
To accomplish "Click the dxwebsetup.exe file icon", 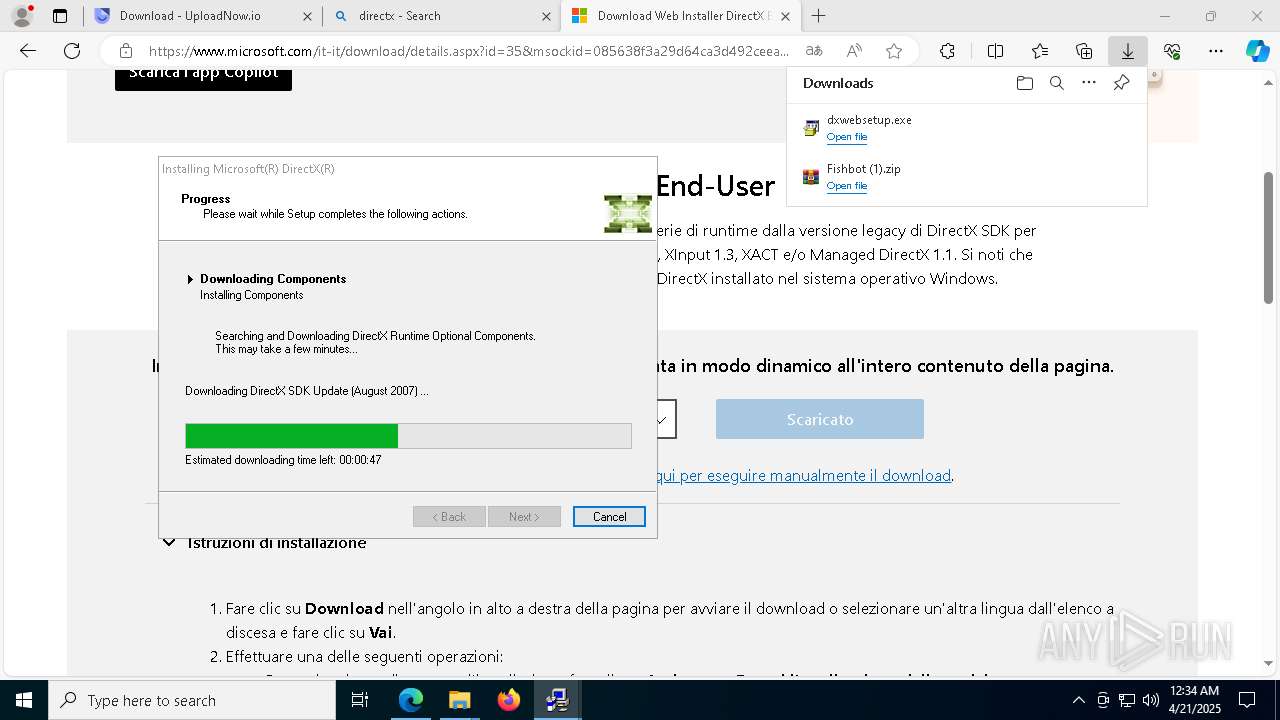I will click(811, 128).
